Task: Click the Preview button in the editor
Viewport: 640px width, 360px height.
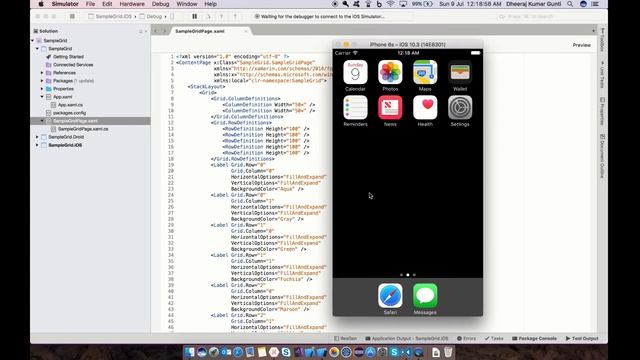Action: [x=582, y=45]
